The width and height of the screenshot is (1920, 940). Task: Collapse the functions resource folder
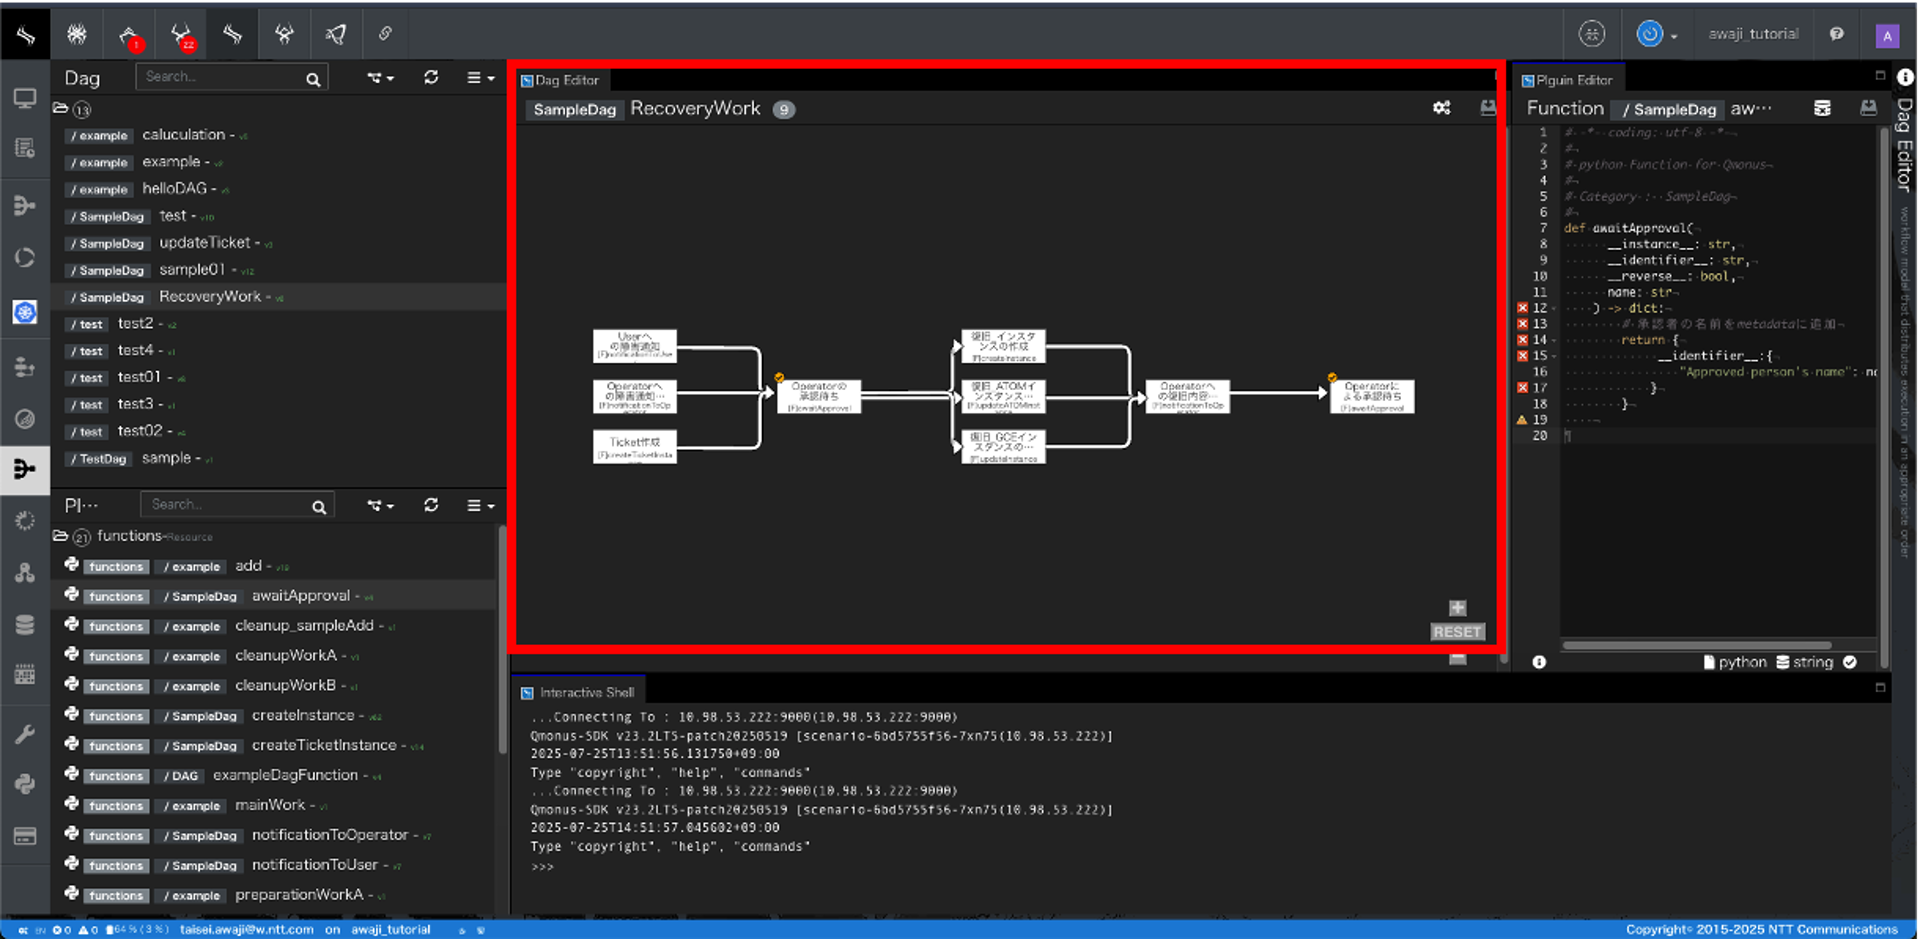point(61,536)
